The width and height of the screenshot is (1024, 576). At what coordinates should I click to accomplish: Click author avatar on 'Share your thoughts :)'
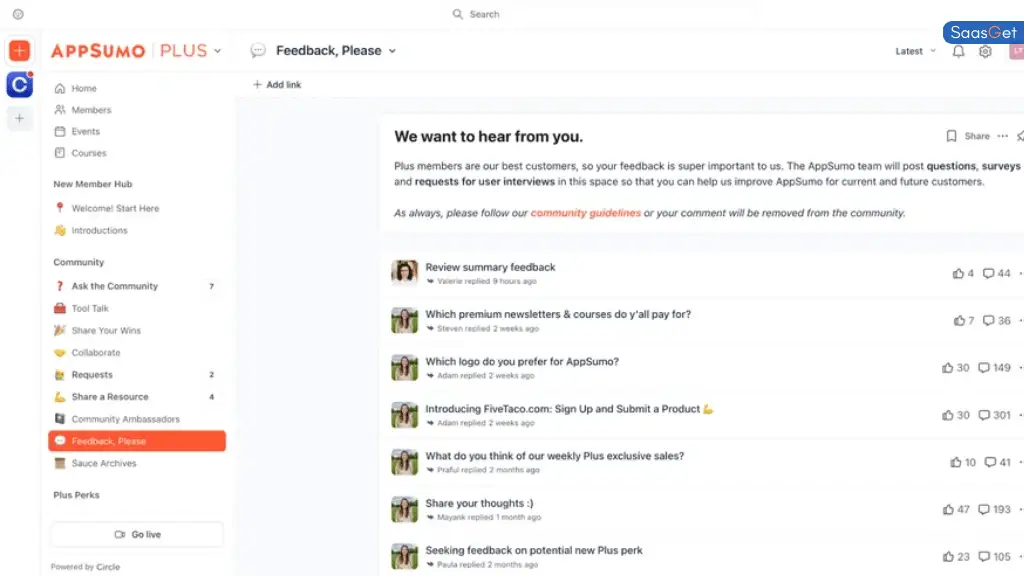[404, 509]
